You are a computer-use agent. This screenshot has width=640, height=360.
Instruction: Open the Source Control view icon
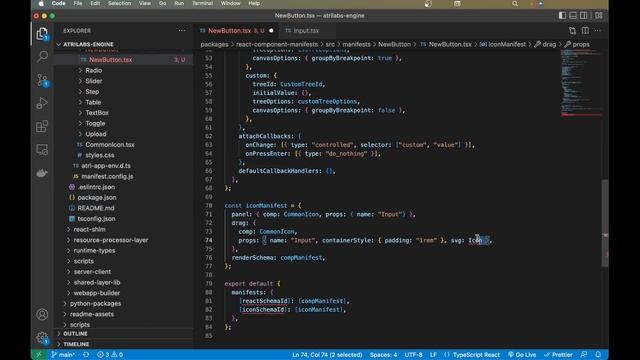[x=42, y=80]
